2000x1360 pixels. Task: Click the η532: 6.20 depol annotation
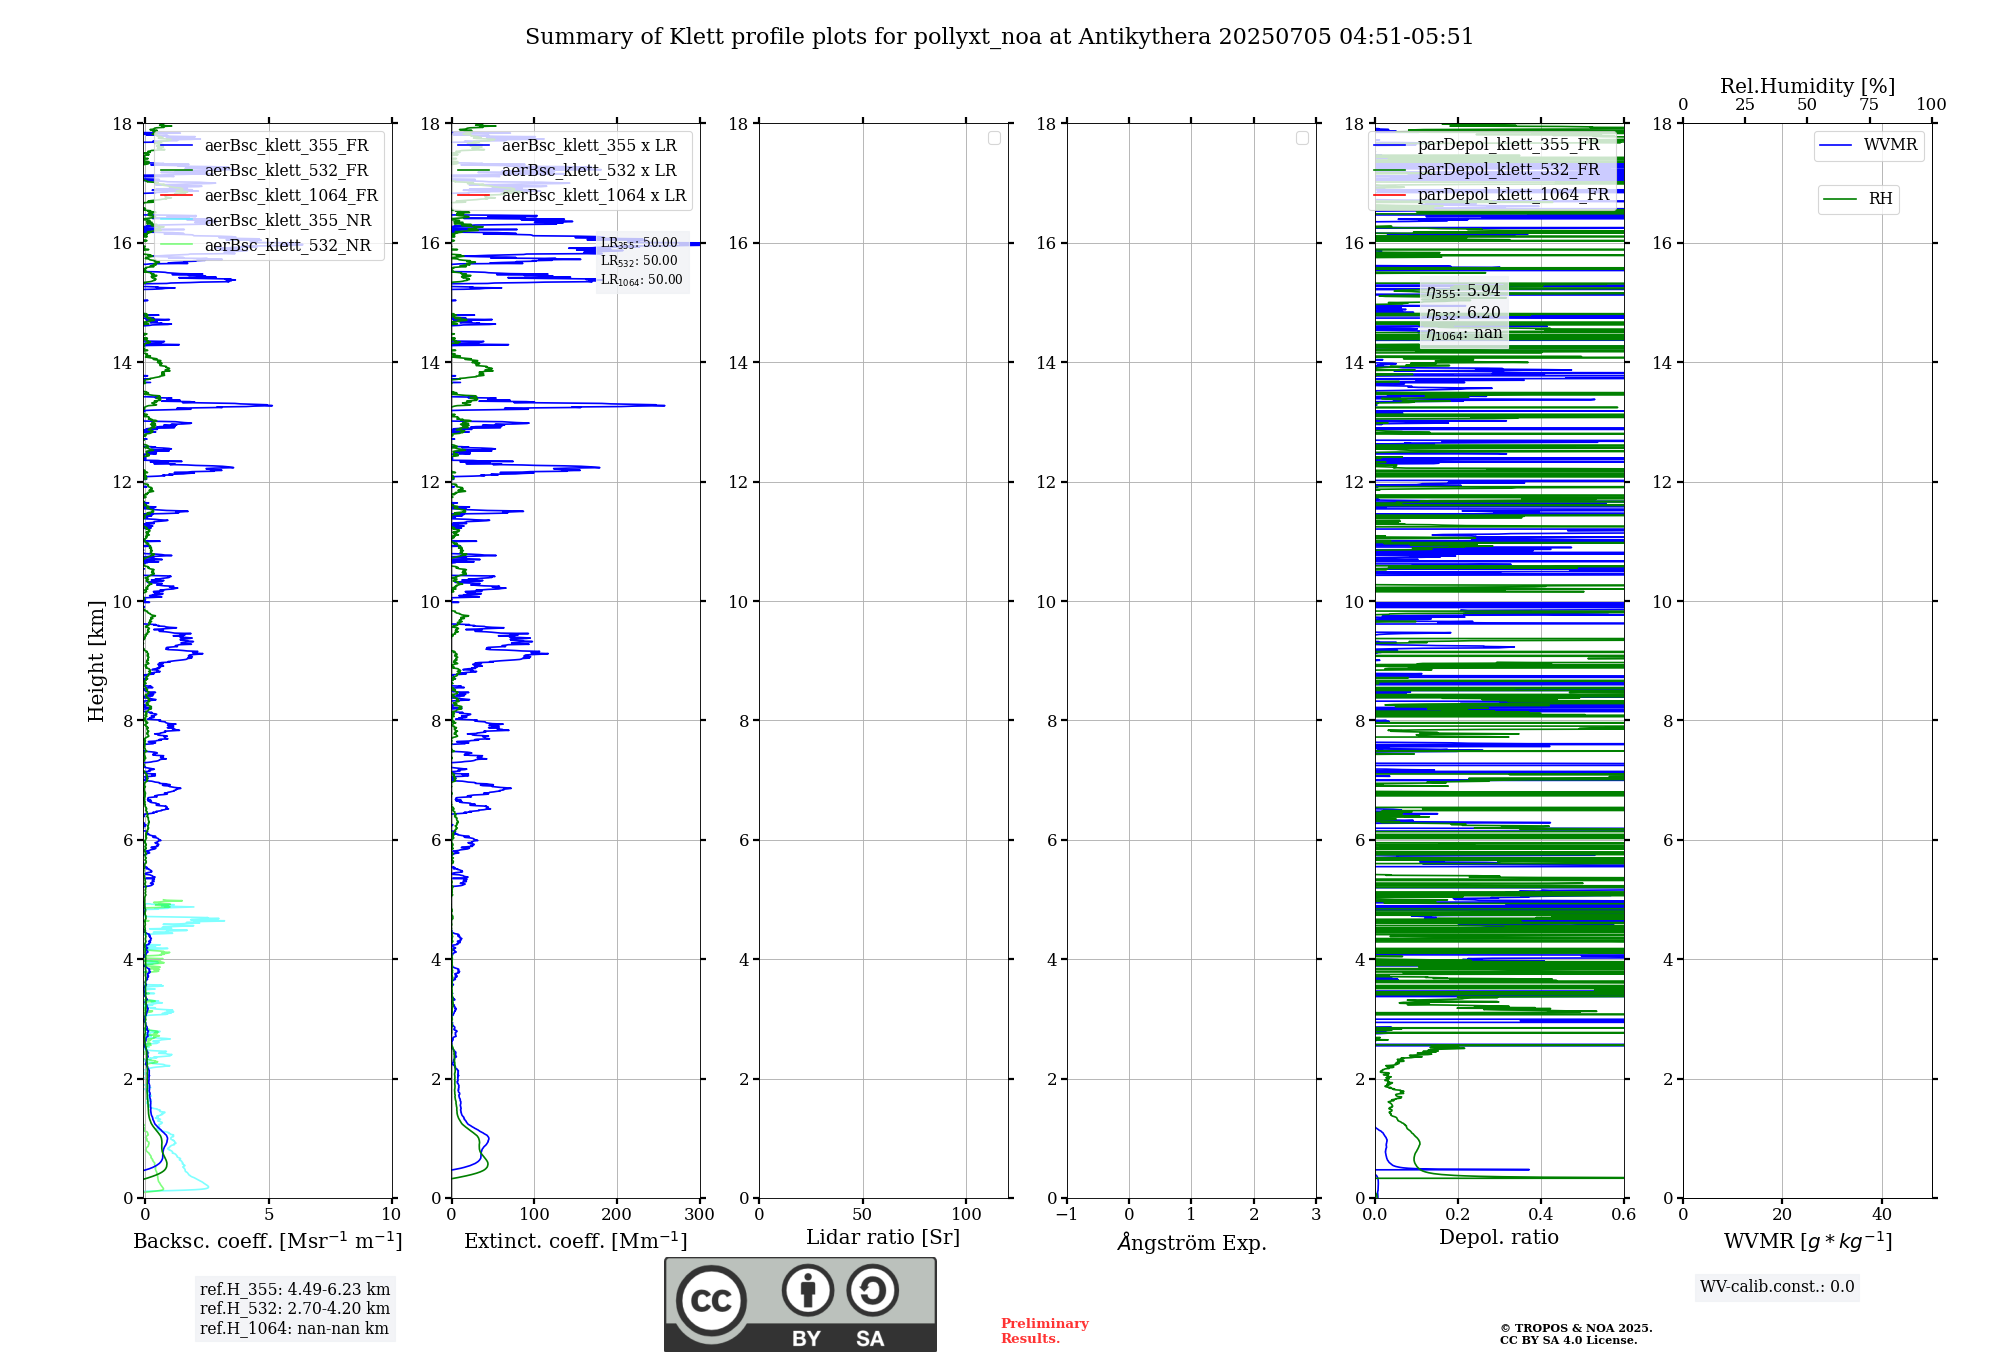[1463, 312]
